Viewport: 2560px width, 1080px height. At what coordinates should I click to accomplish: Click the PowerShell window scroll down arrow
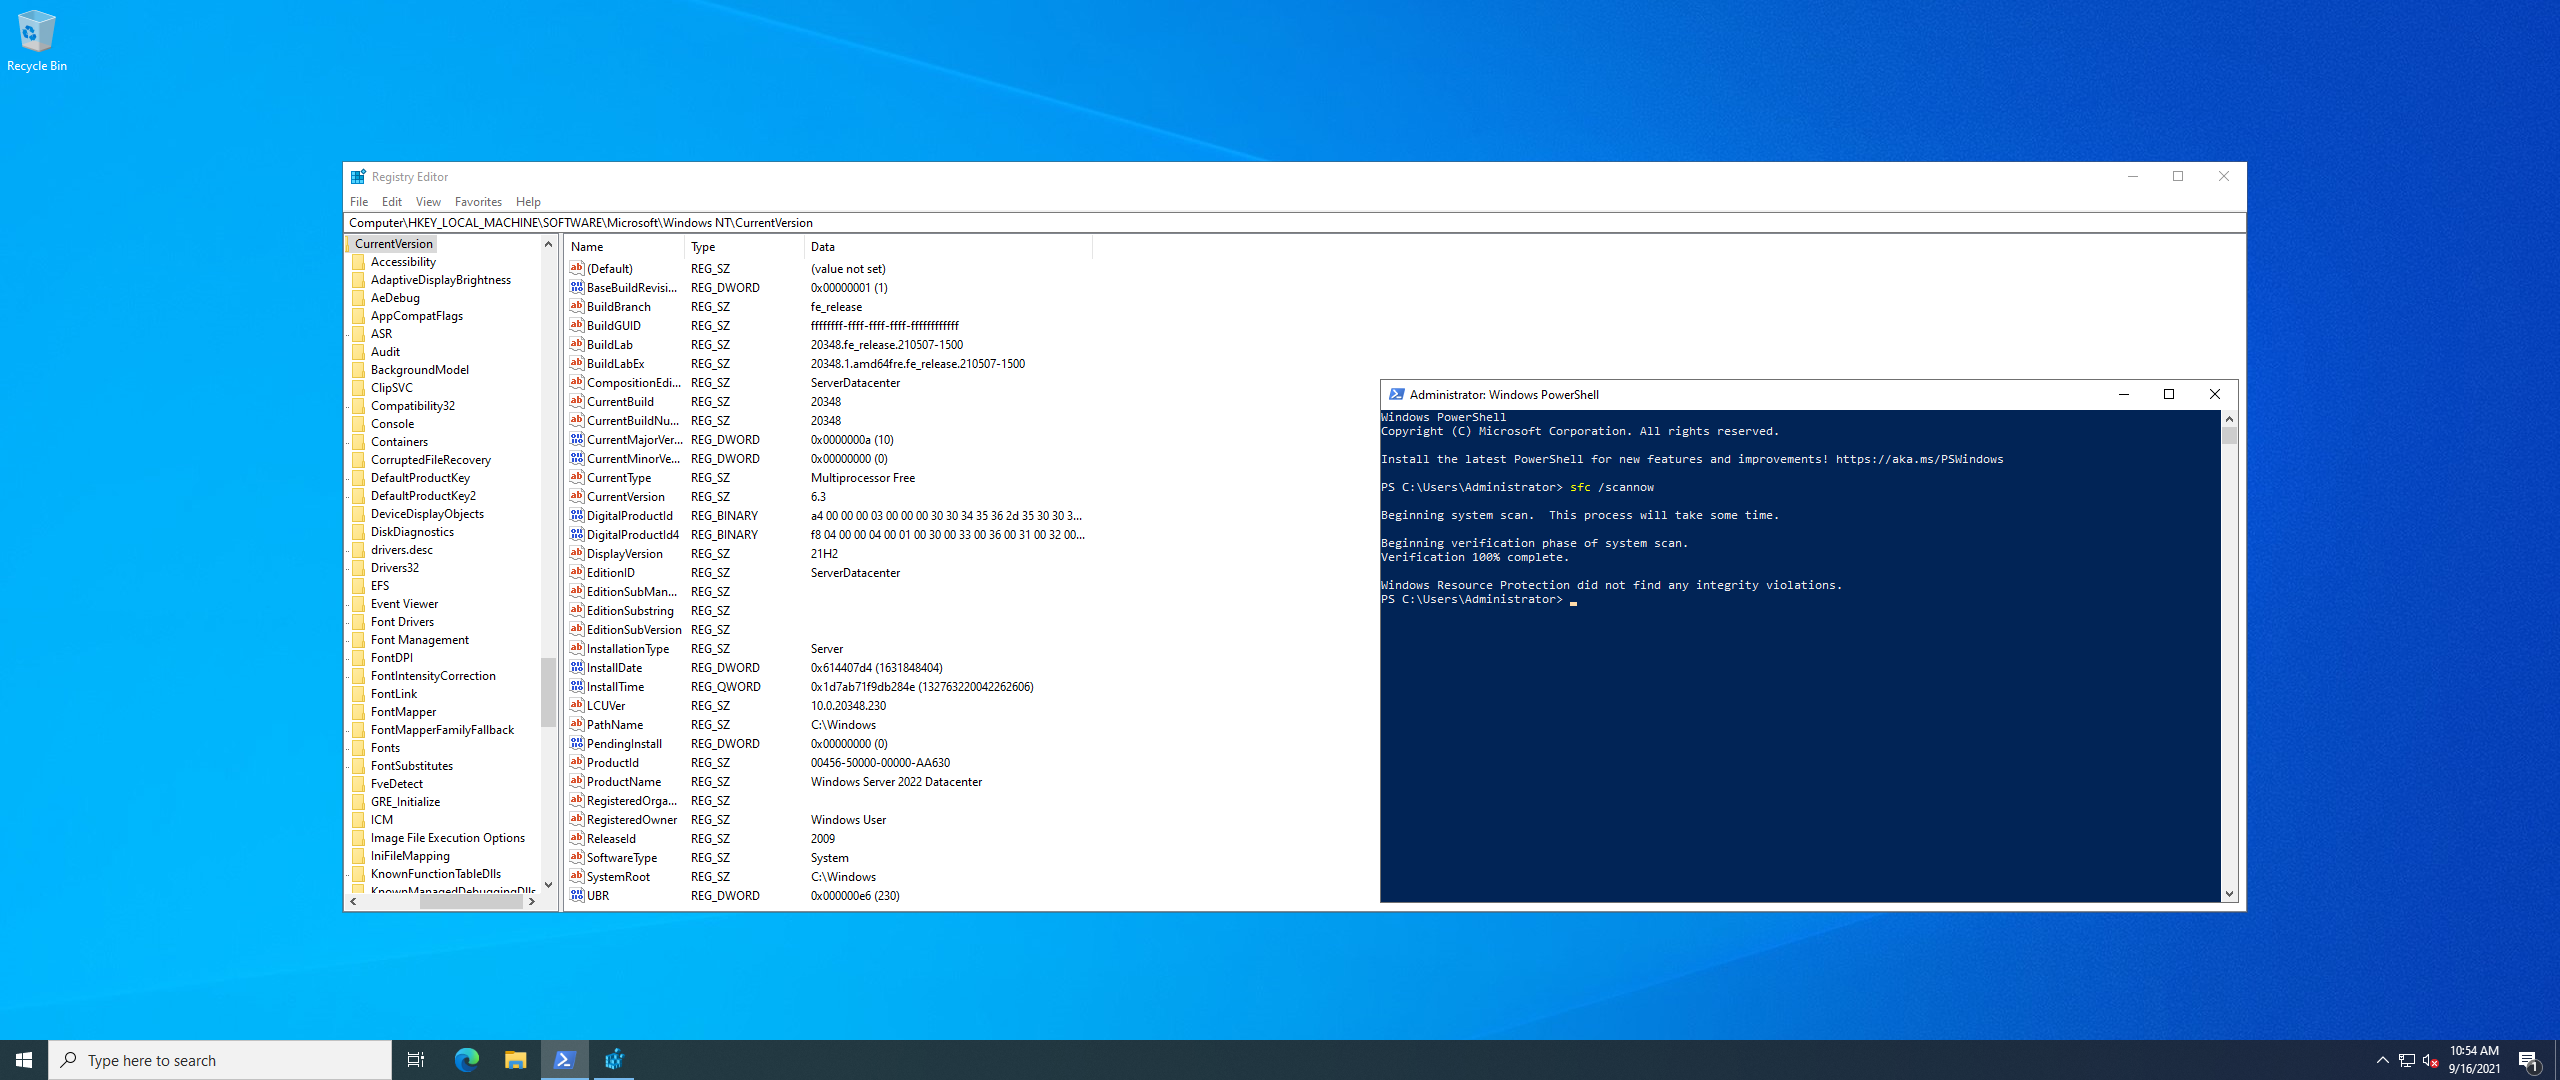click(x=2229, y=894)
